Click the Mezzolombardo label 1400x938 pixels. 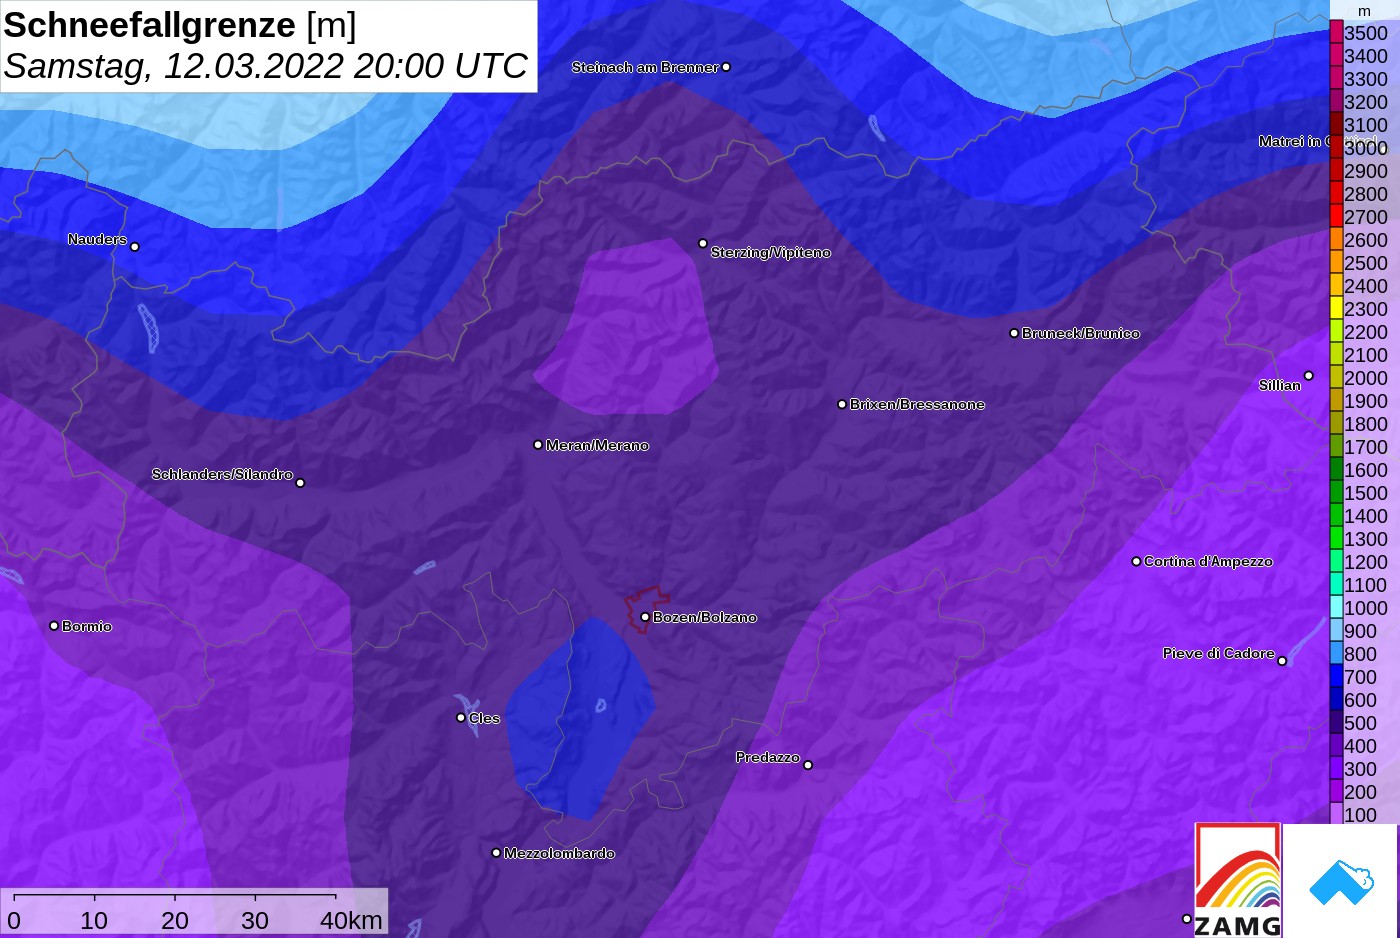coord(559,853)
